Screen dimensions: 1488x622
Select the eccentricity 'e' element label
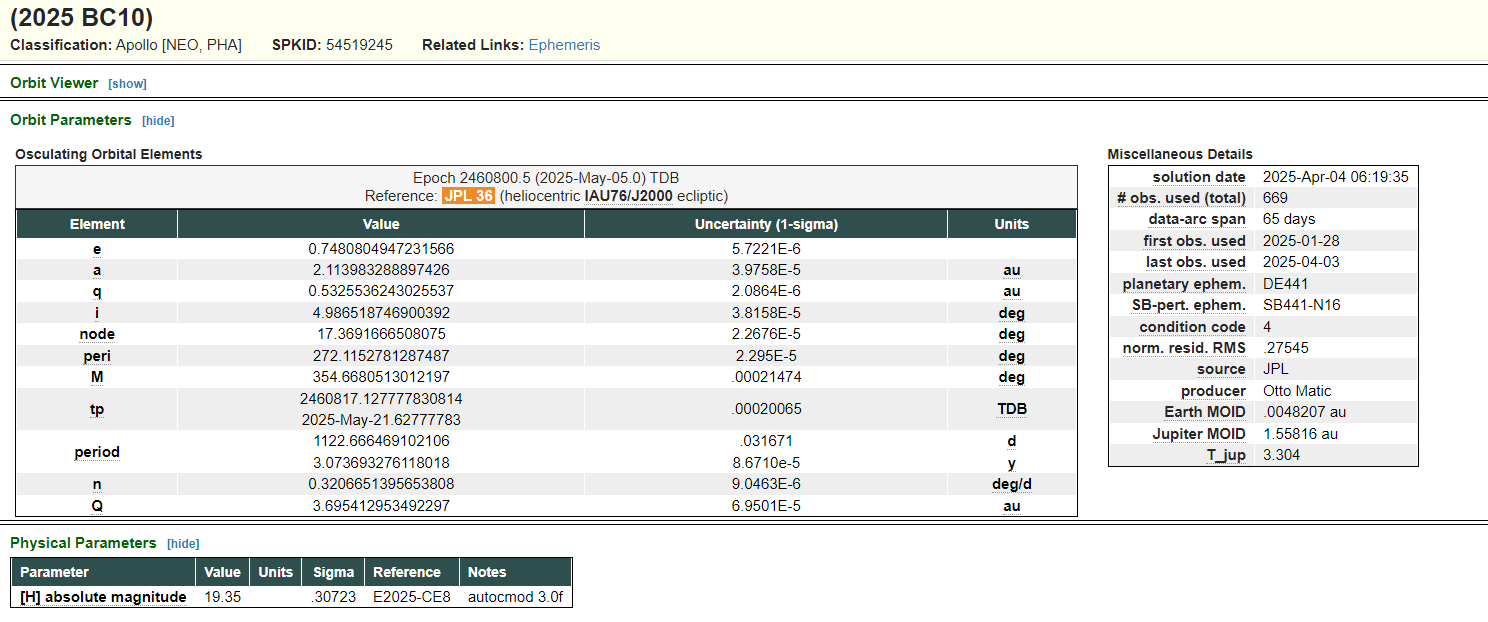(x=97, y=249)
